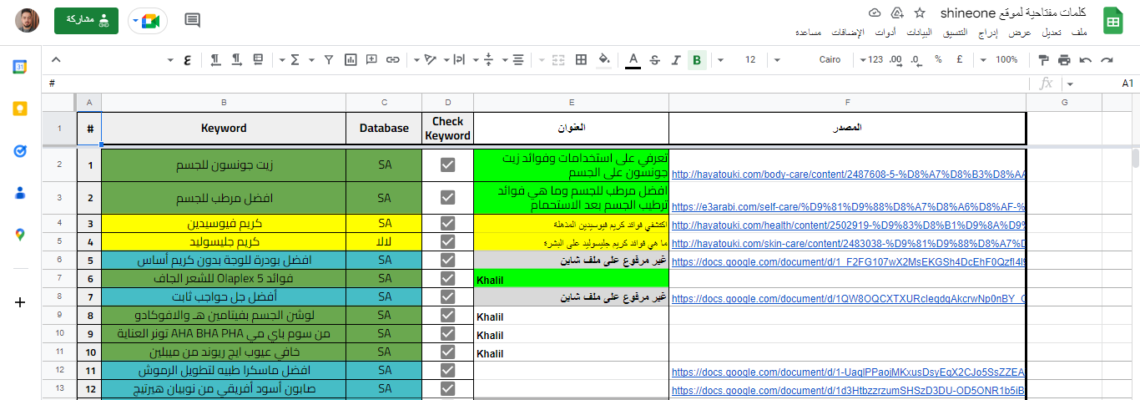Open Meet call dropdown
This screenshot has height=400, width=1140.
click(135, 21)
